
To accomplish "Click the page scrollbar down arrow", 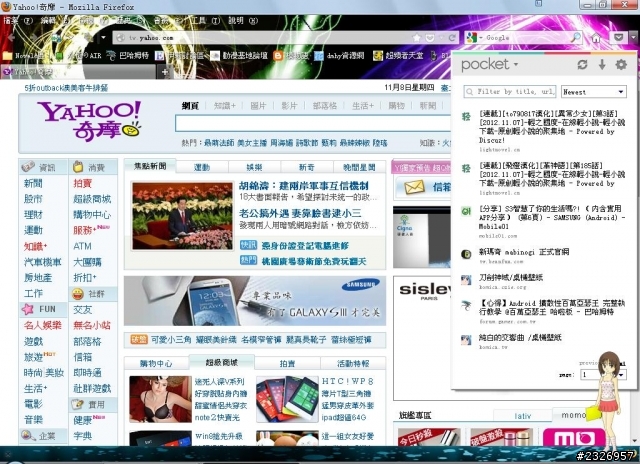I will point(635,441).
